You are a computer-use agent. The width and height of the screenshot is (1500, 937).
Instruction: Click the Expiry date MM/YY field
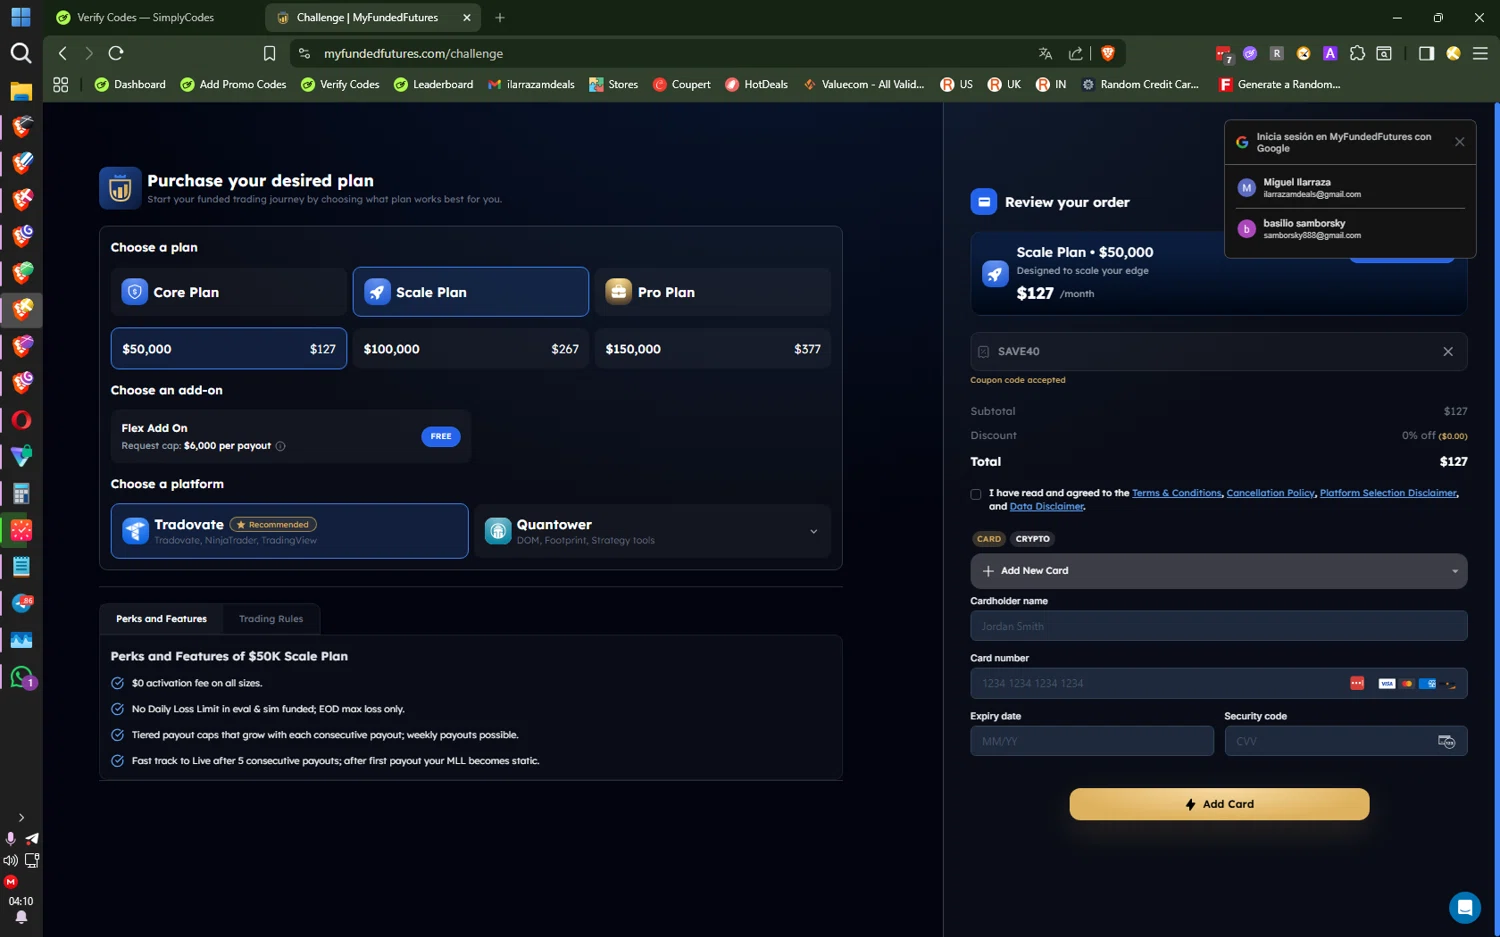[x=1092, y=741]
